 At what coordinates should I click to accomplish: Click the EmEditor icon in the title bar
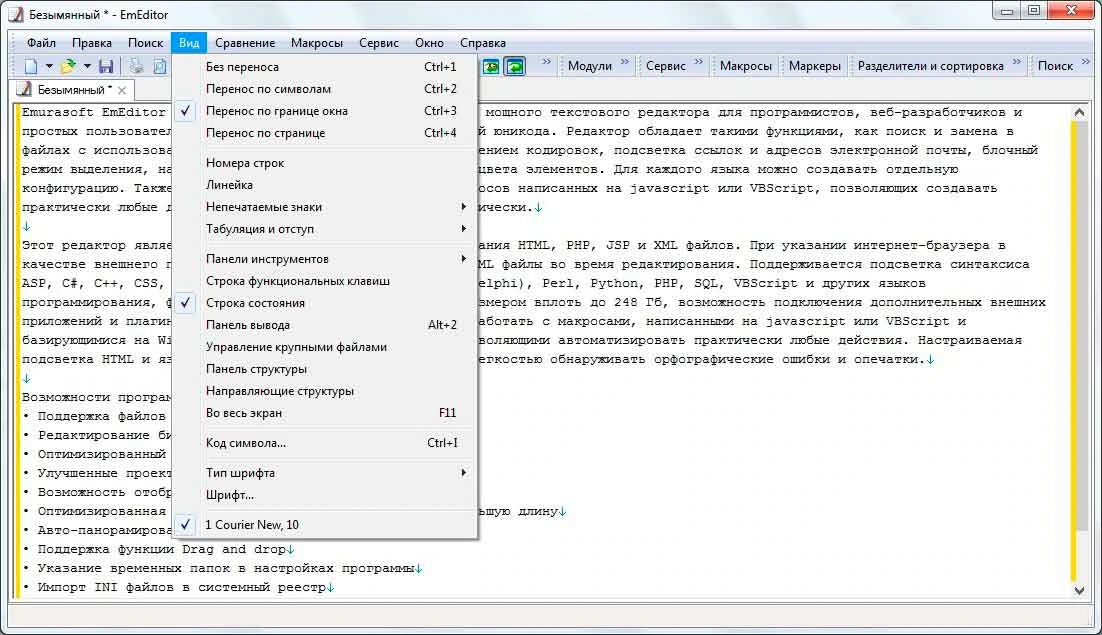(x=15, y=14)
